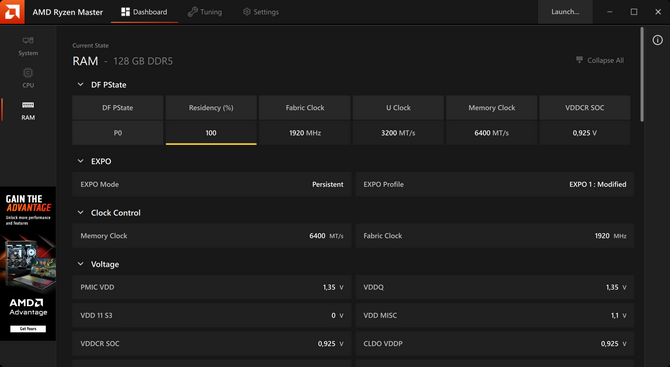Collapse the DF PState section

(80, 85)
